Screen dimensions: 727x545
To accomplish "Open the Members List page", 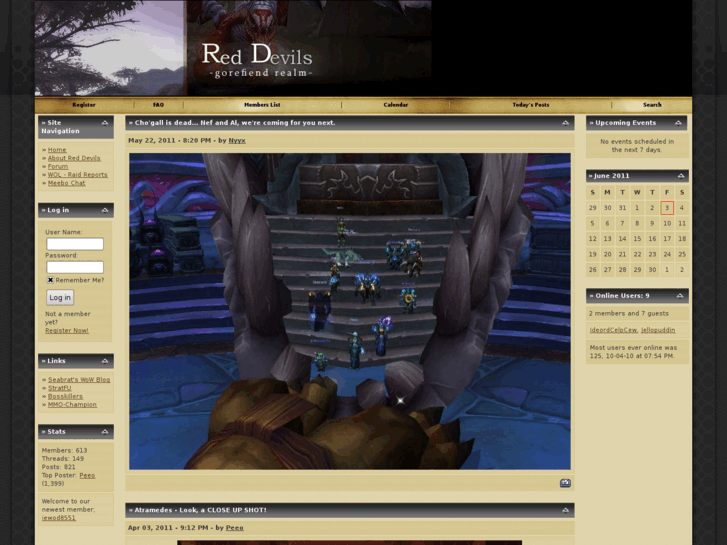I will (262, 105).
